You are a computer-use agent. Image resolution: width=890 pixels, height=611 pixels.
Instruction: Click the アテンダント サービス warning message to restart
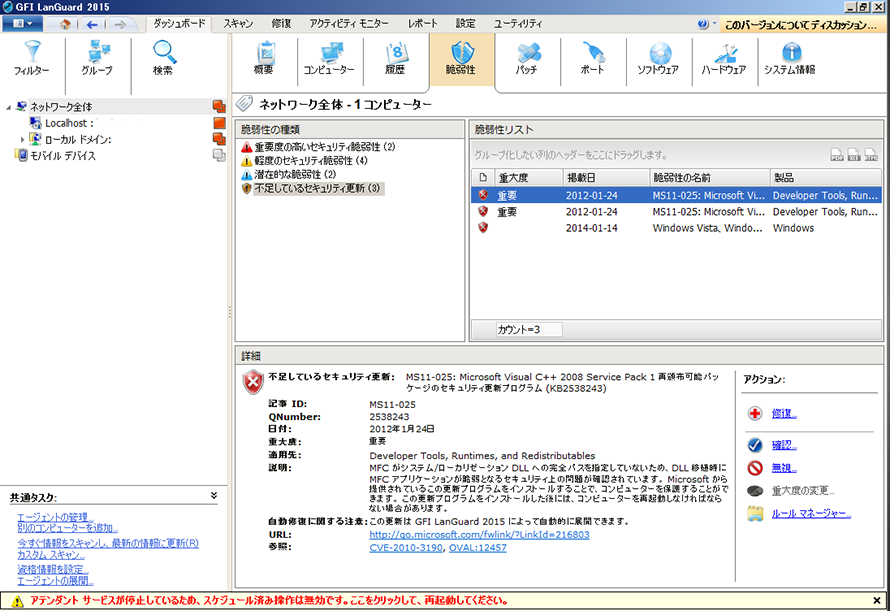pyautogui.click(x=270, y=600)
